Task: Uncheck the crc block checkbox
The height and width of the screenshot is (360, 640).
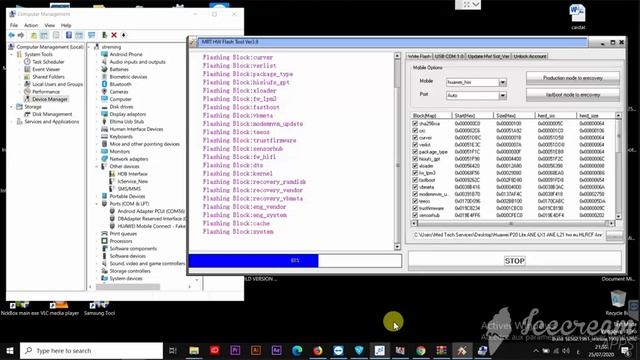Action: coord(415,131)
